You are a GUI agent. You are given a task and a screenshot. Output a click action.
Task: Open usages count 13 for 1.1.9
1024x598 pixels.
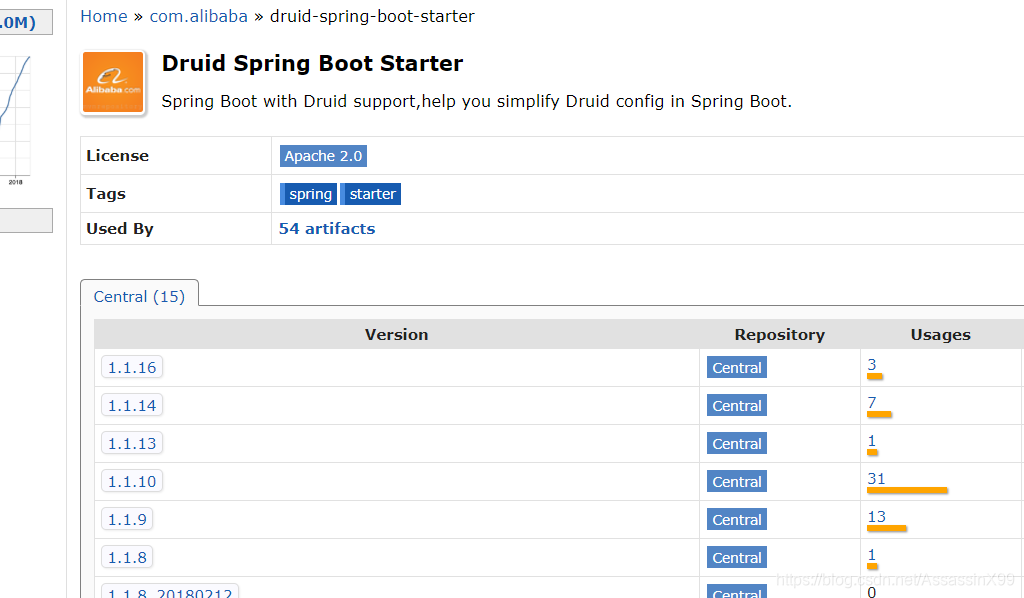pos(876,516)
